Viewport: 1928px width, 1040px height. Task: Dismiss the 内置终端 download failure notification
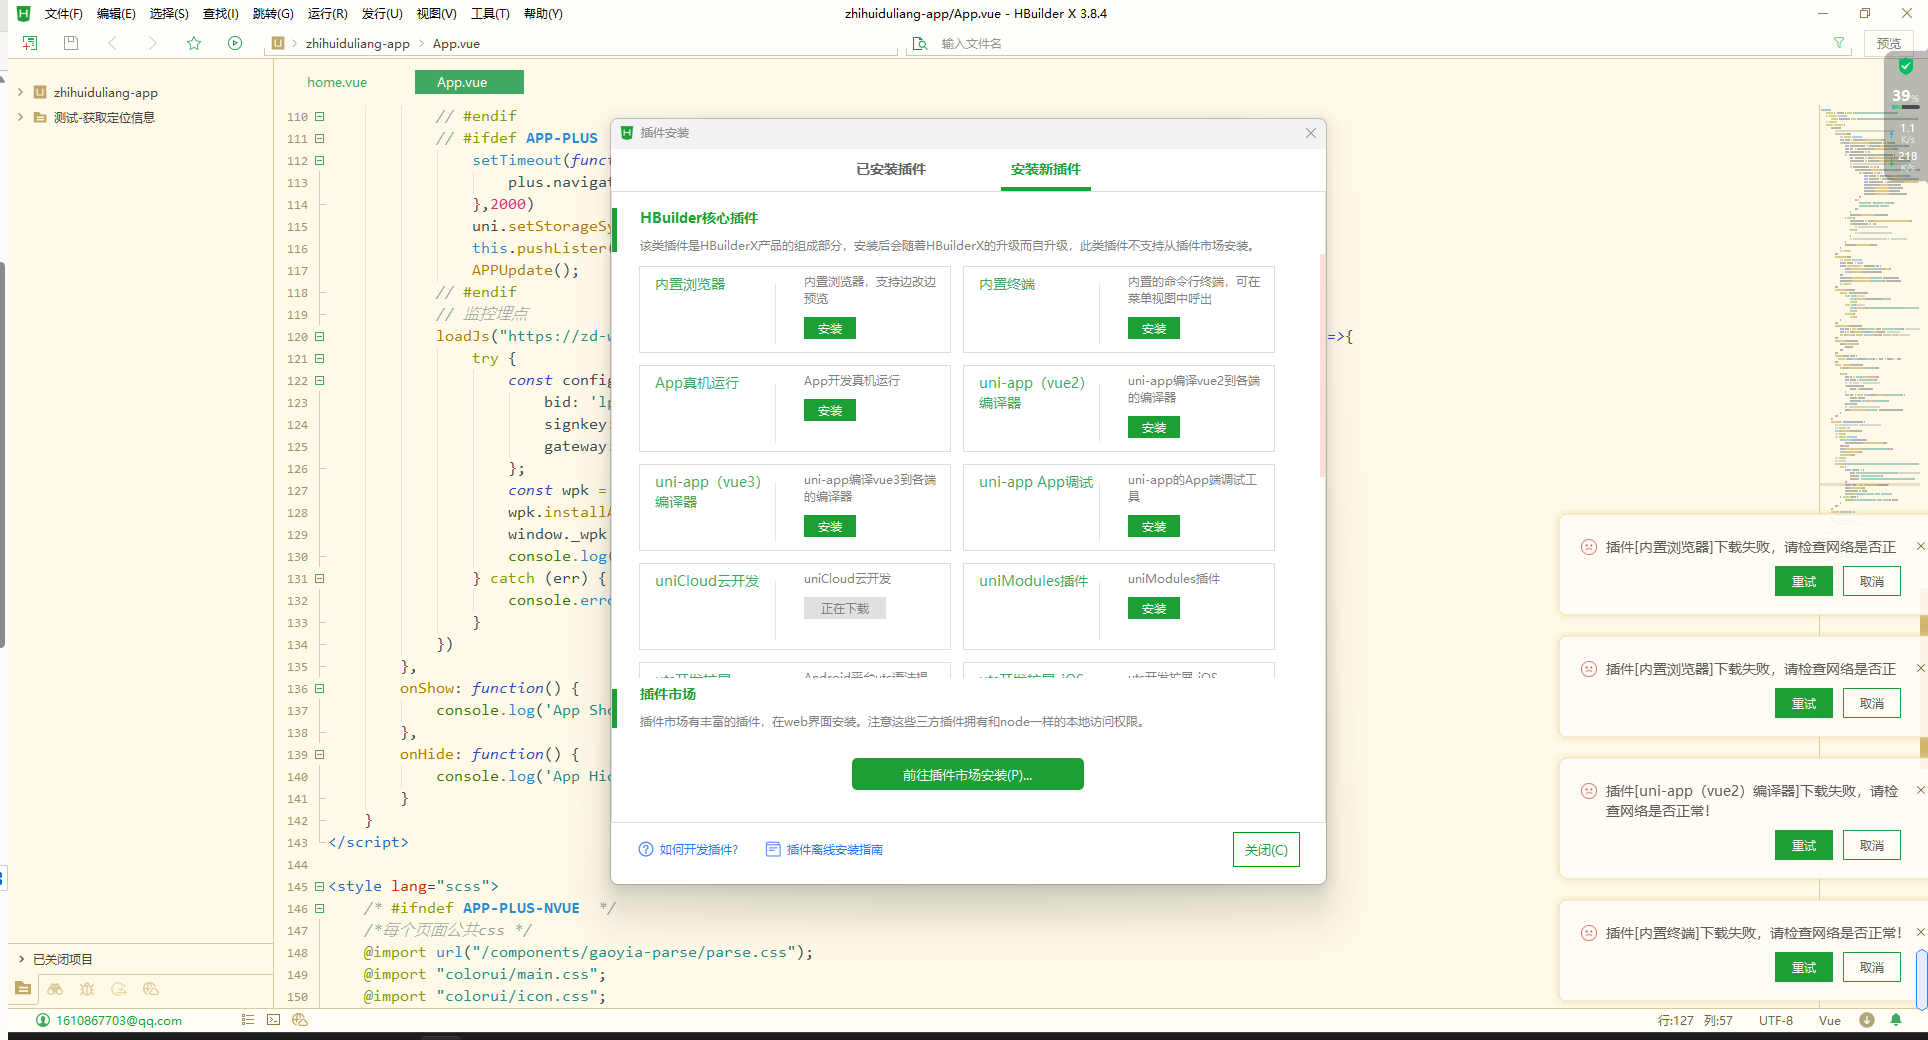click(x=1920, y=932)
